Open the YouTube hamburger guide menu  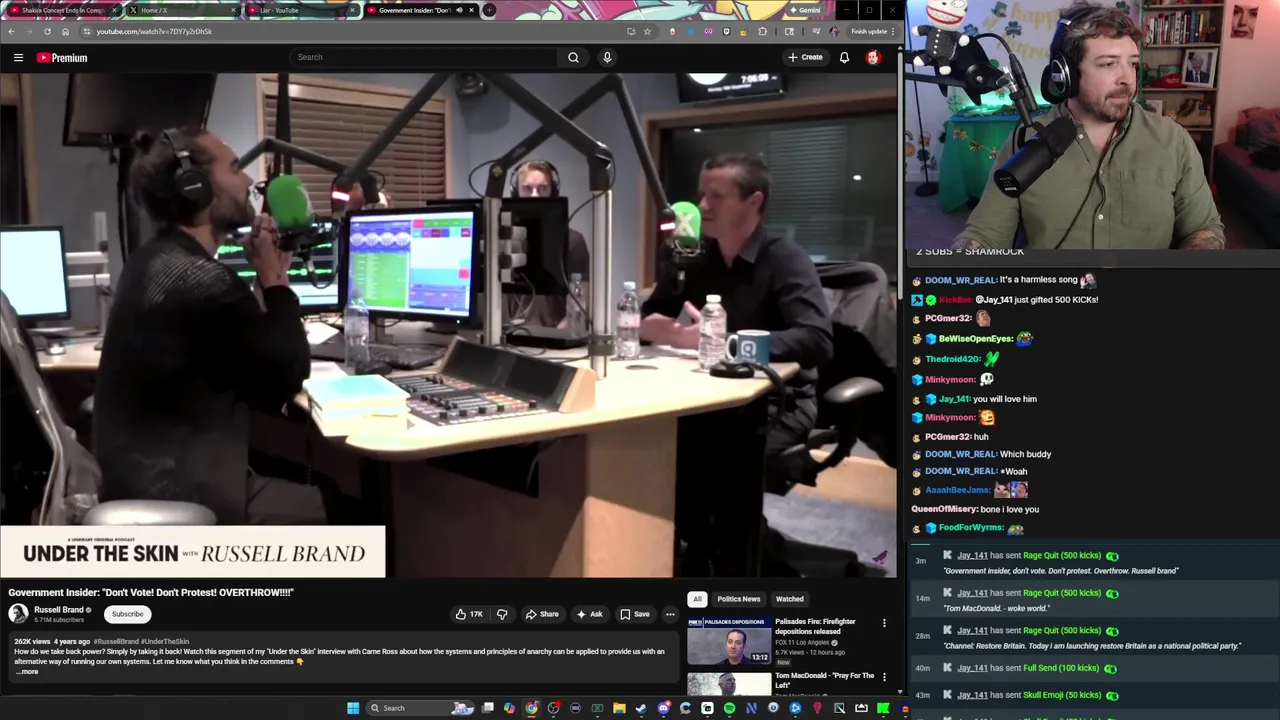18,57
